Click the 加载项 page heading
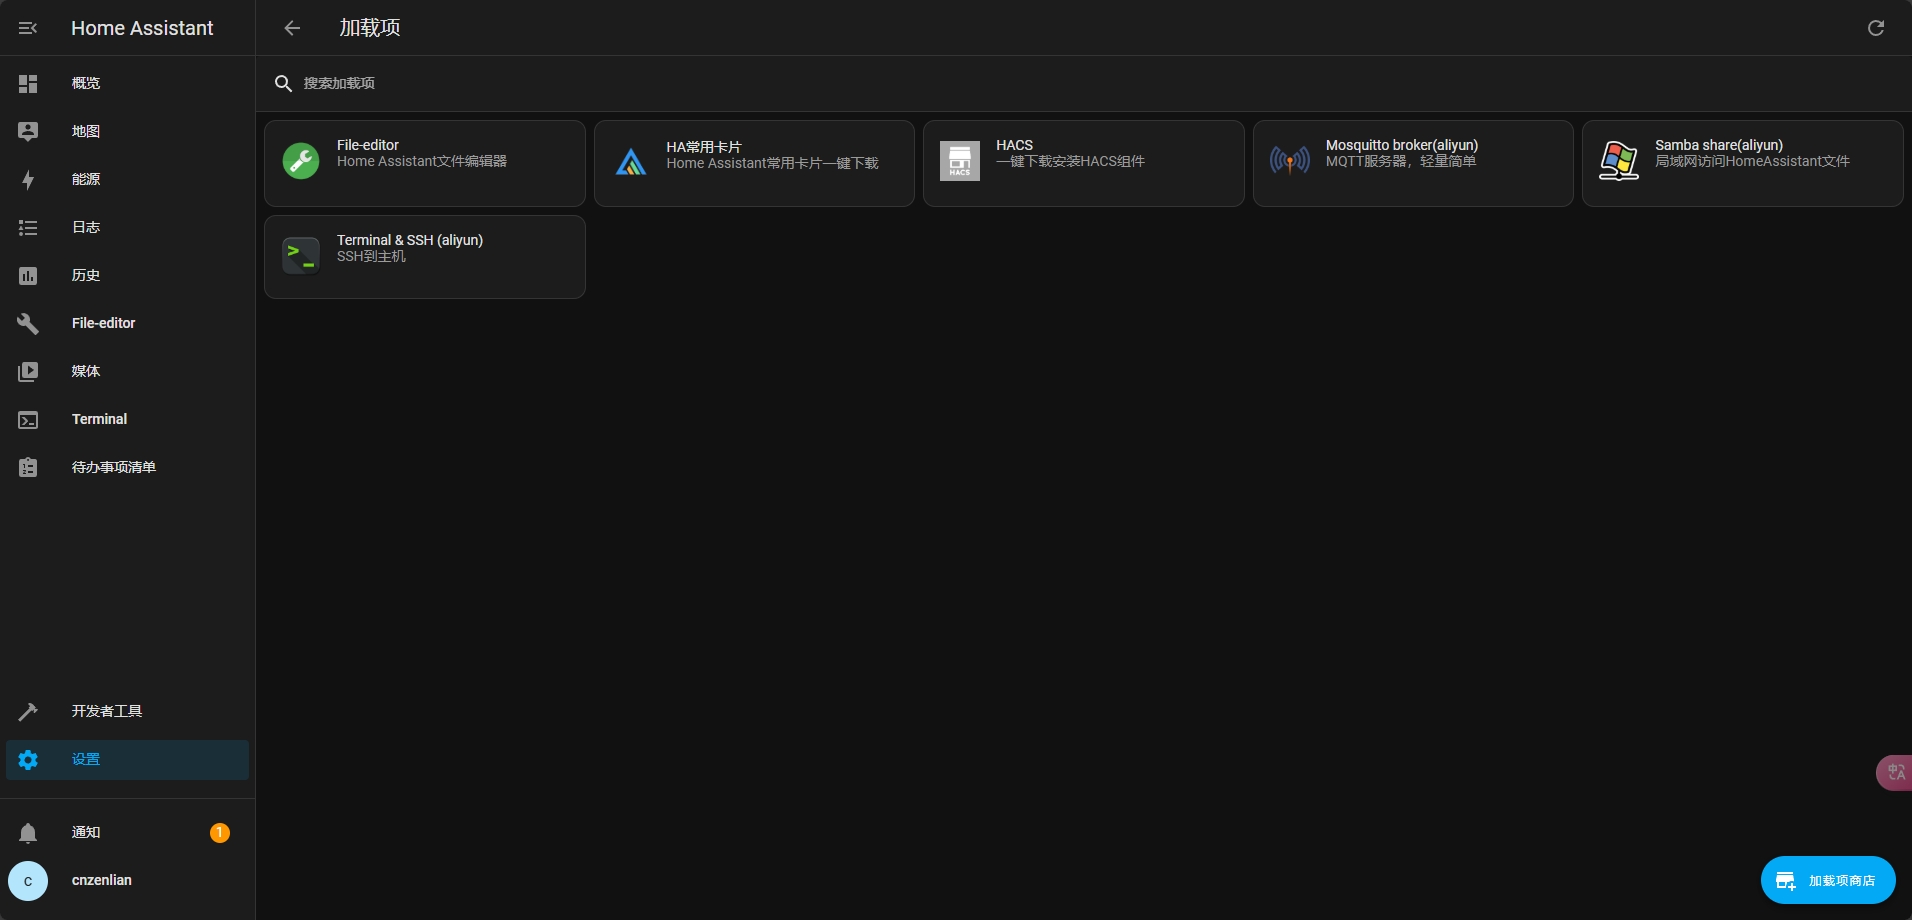Viewport: 1912px width, 920px height. pos(370,28)
